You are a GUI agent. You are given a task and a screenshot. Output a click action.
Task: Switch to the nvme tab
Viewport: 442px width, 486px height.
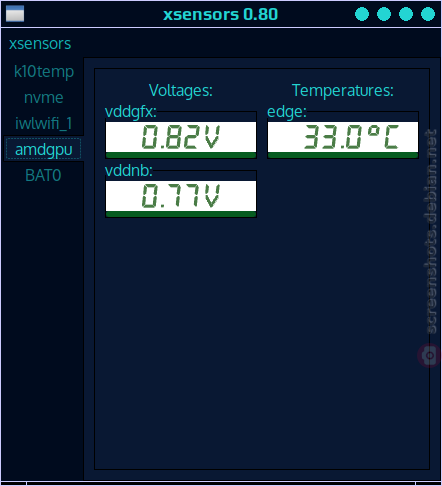pyautogui.click(x=44, y=98)
